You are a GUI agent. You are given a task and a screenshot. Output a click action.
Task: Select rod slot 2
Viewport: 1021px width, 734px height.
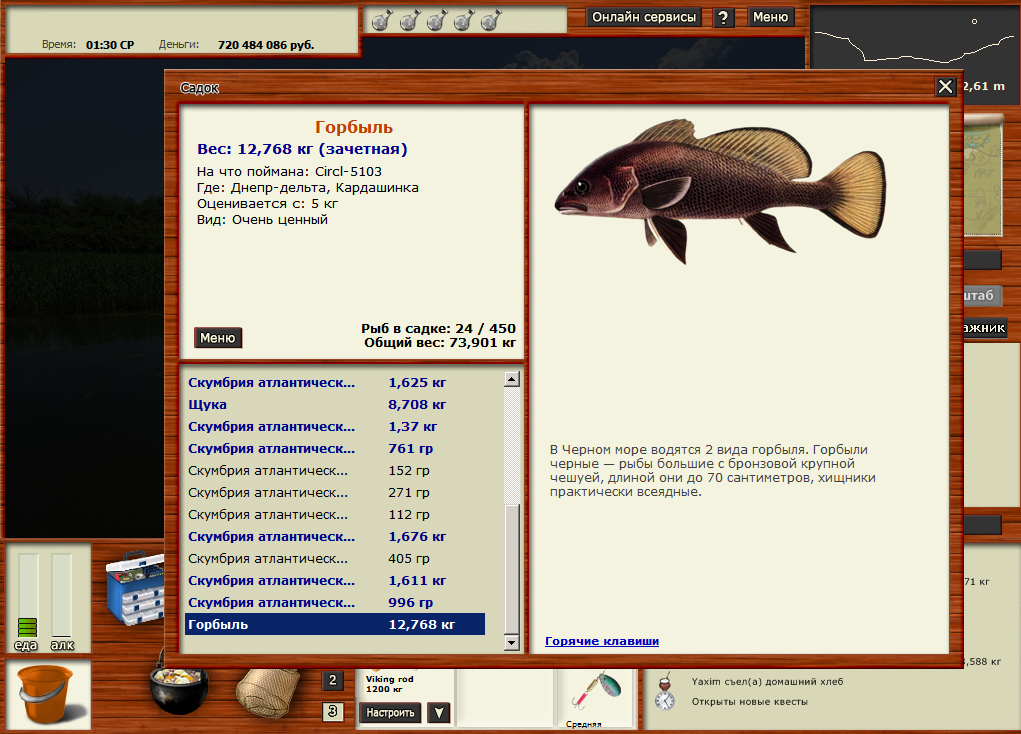[332, 681]
